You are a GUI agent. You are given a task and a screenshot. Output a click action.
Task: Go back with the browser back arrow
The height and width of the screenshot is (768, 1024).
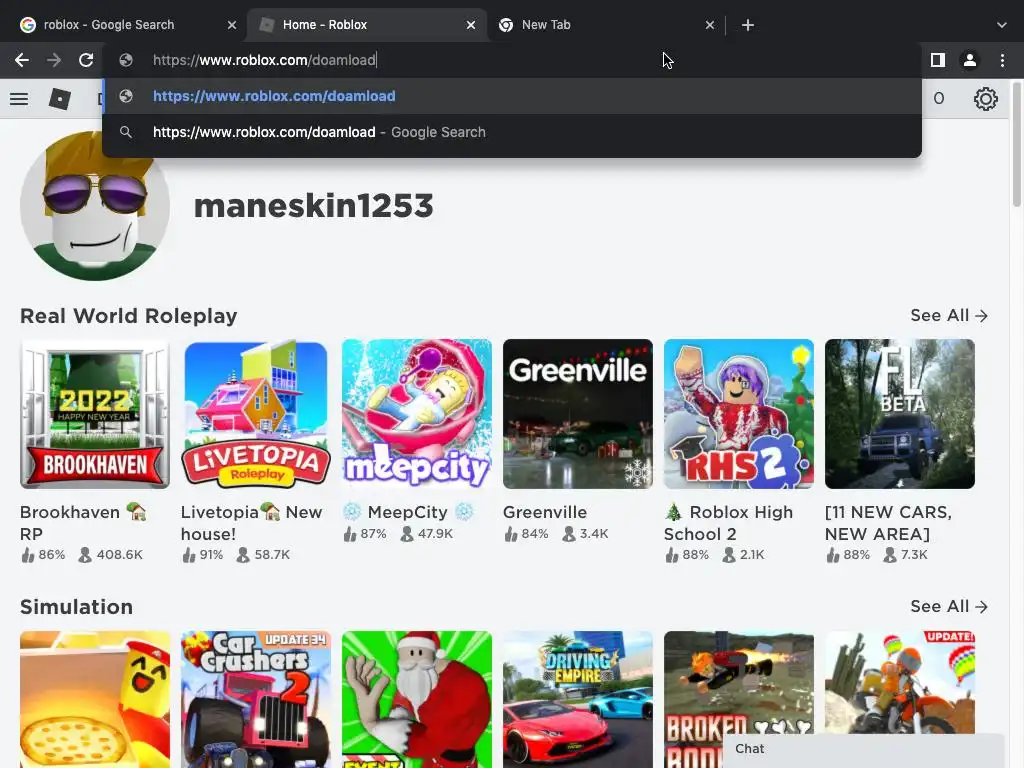point(22,60)
